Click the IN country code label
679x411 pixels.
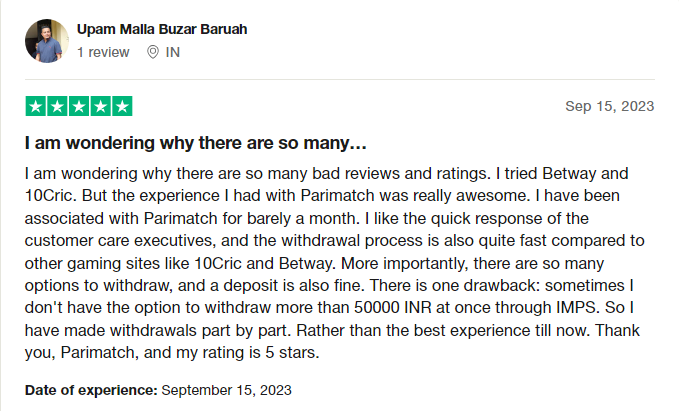(172, 52)
